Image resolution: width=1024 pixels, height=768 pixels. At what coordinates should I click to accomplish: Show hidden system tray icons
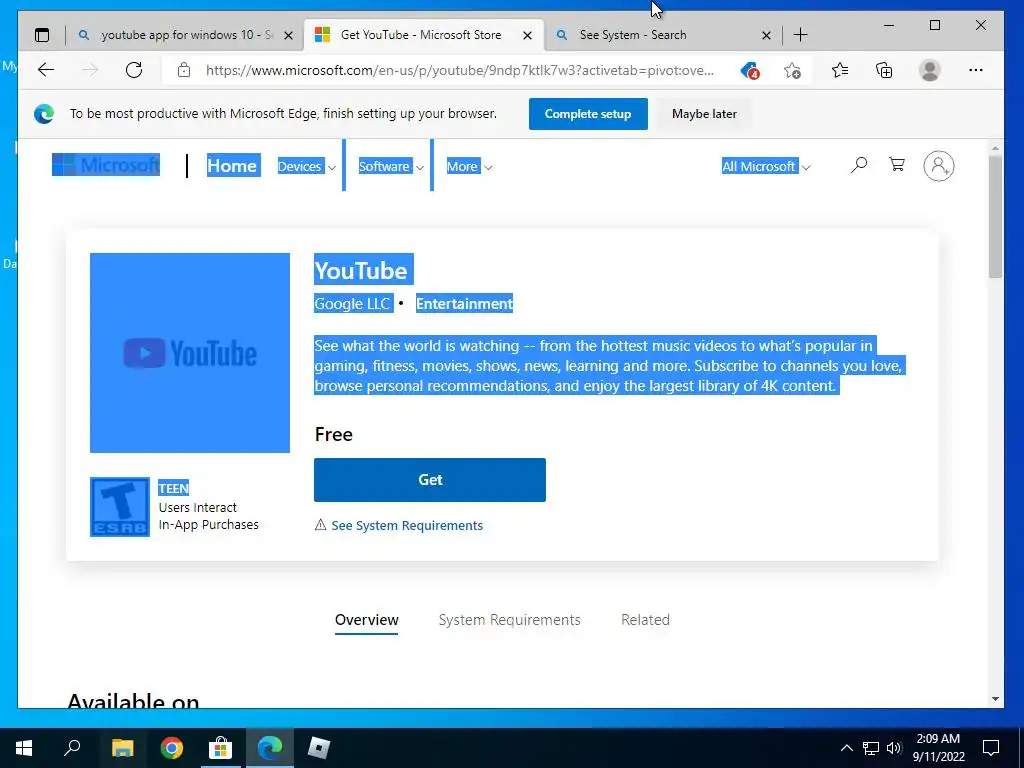(x=846, y=748)
